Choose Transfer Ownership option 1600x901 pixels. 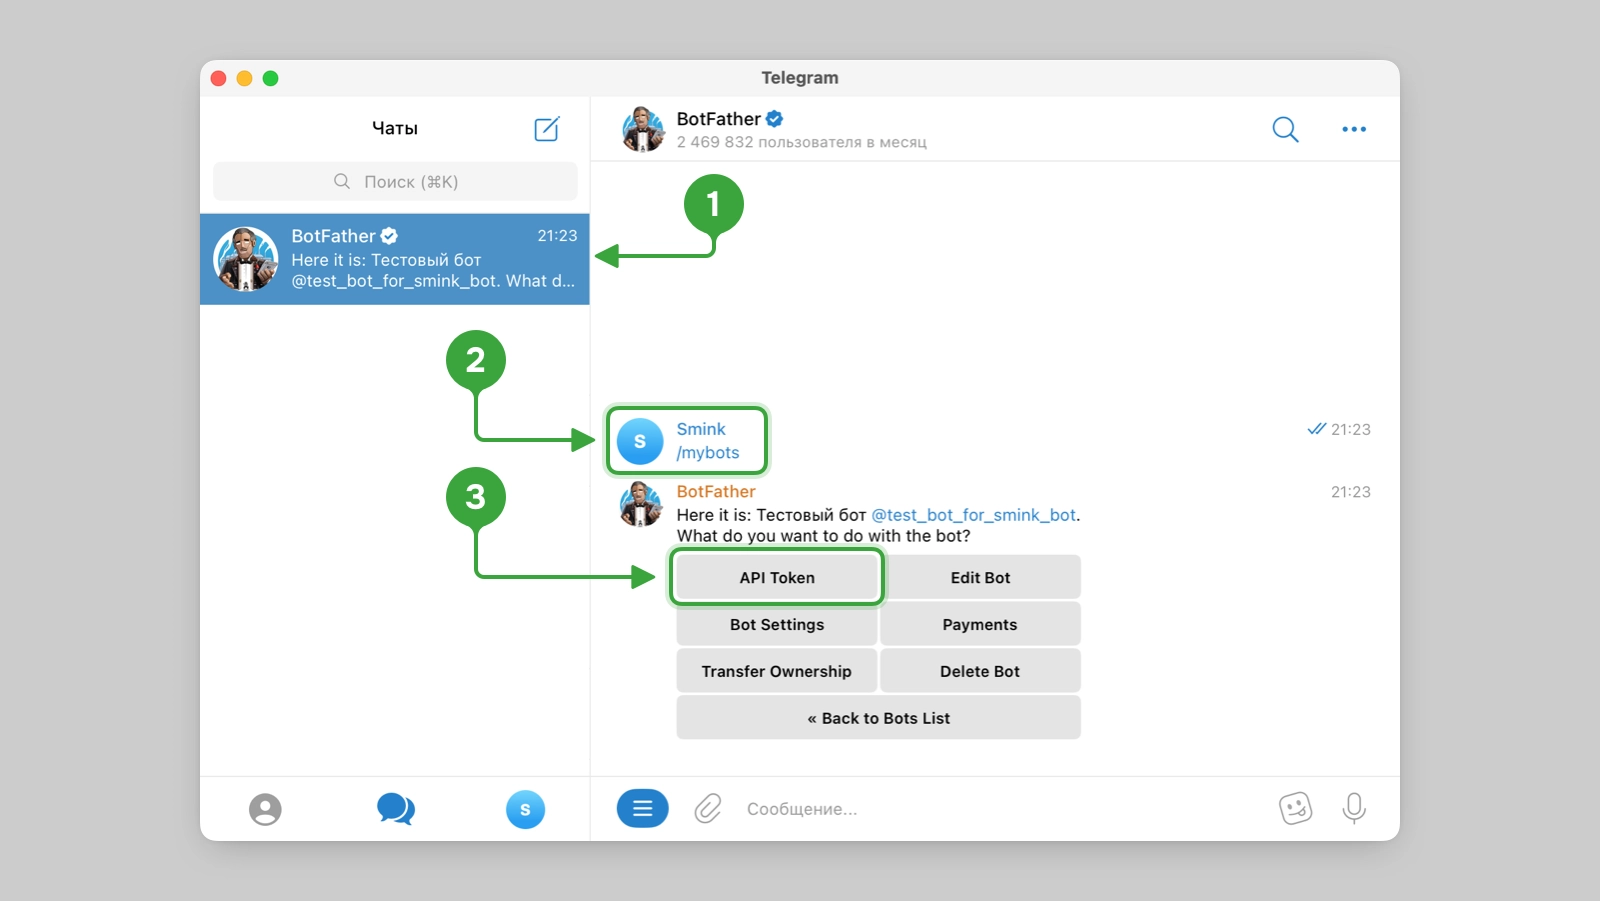coord(777,671)
